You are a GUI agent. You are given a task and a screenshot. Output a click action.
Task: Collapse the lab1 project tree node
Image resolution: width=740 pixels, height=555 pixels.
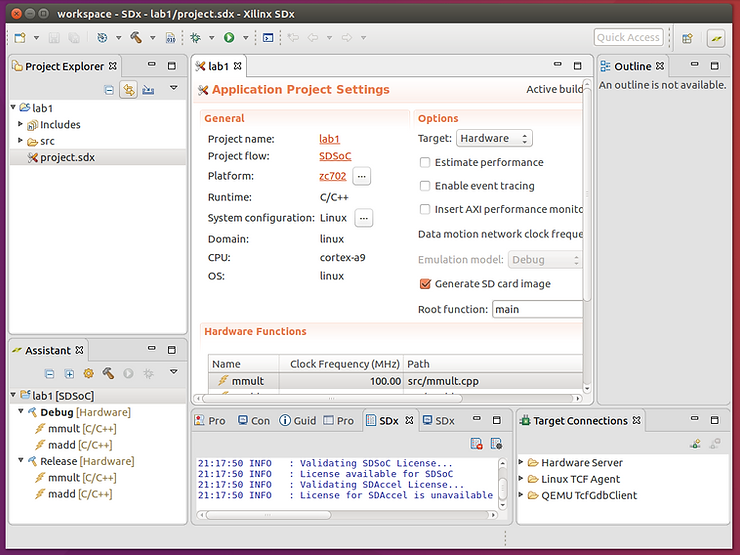click(x=13, y=108)
